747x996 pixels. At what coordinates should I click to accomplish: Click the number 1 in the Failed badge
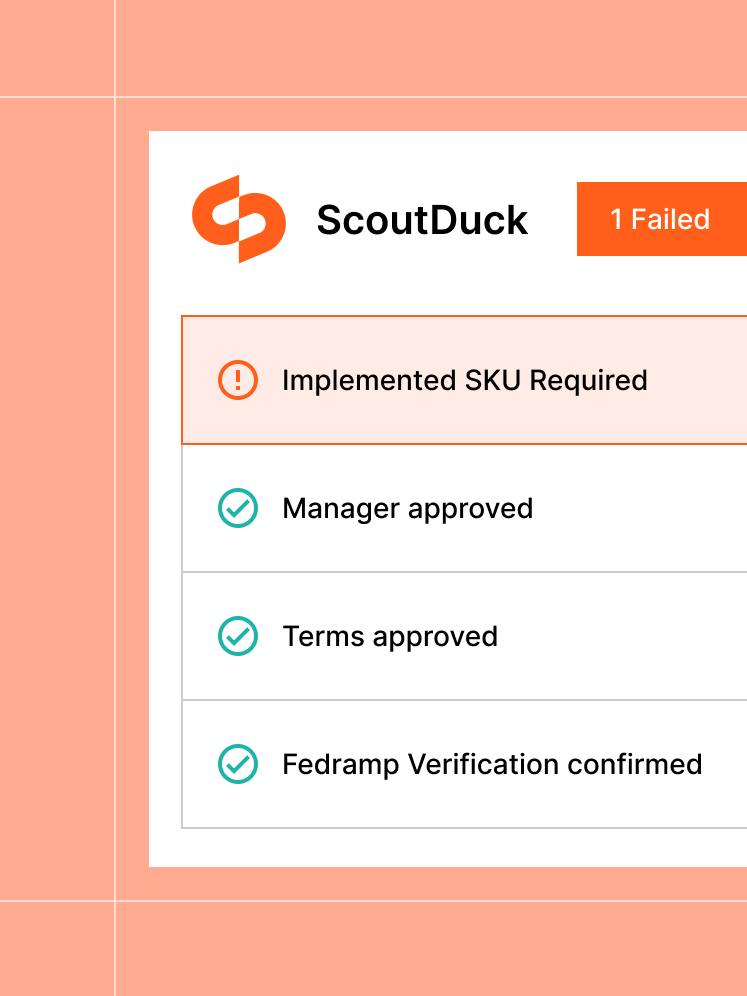pos(616,219)
